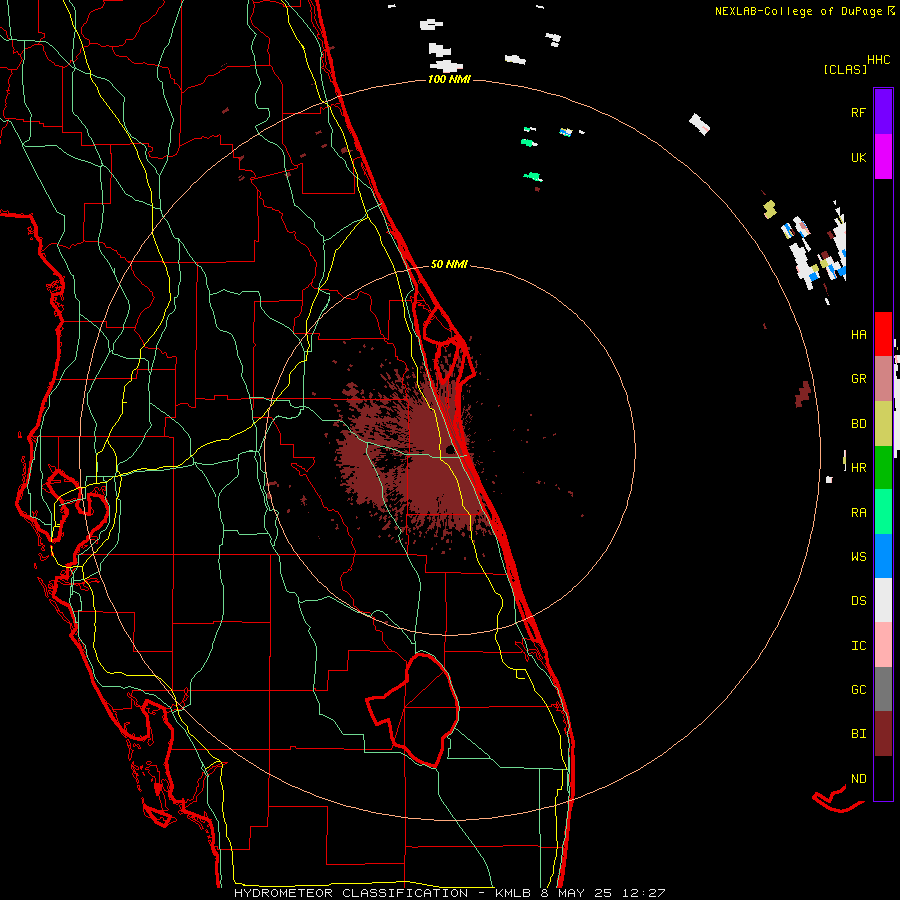Click the 'WS' legend label

click(x=858, y=557)
